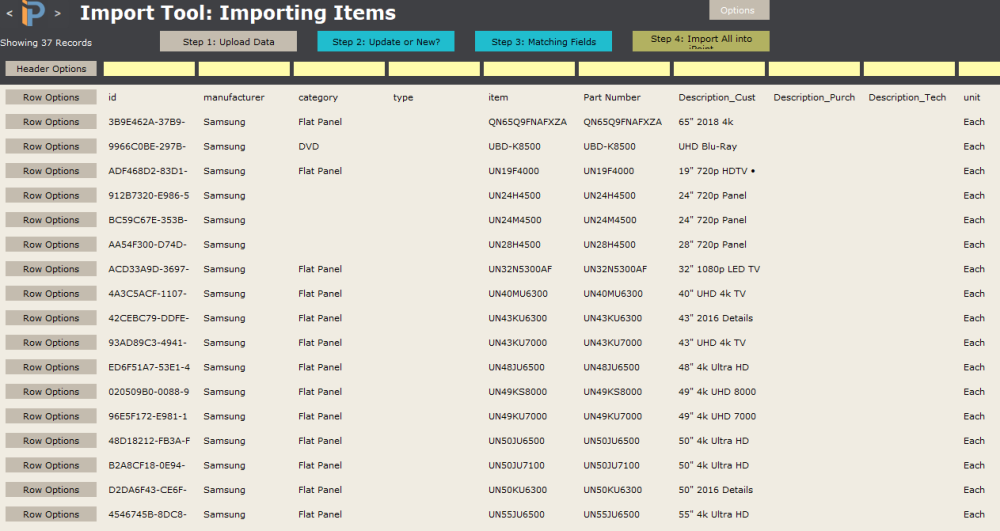Click the yellow field above item column
This screenshot has height=531, width=1000.
click(x=529, y=69)
